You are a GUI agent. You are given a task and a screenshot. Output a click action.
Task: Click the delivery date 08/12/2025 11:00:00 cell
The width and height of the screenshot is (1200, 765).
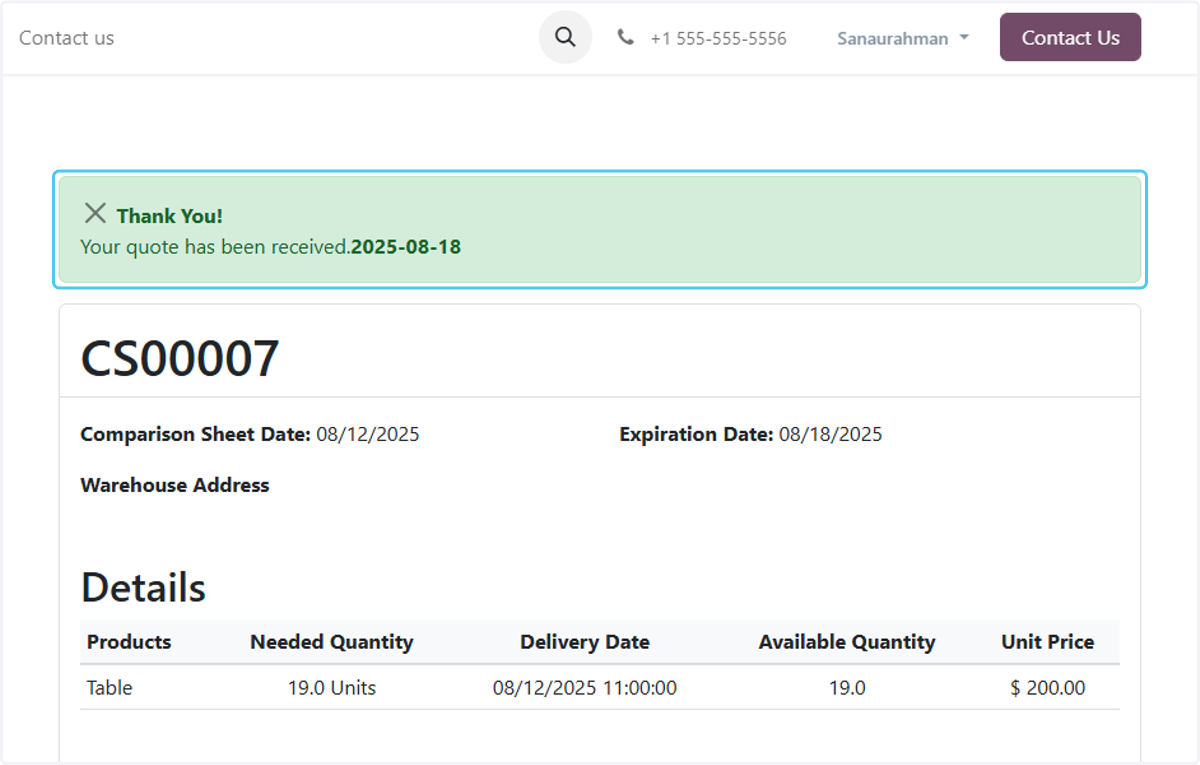(585, 688)
